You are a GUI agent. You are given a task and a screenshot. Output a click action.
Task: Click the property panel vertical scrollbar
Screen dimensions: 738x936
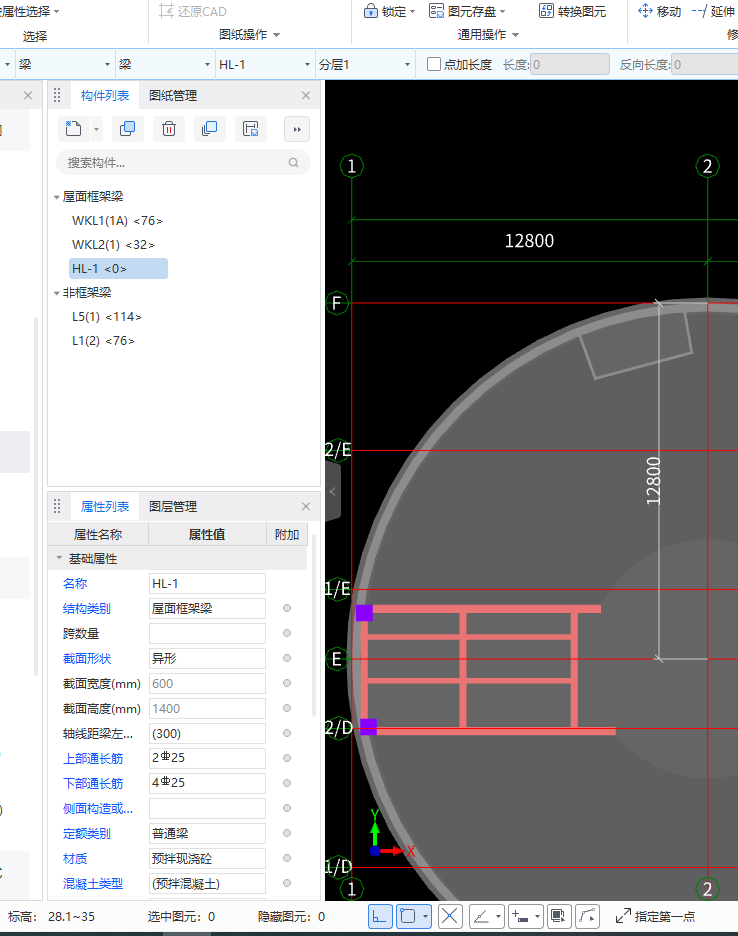tap(314, 624)
